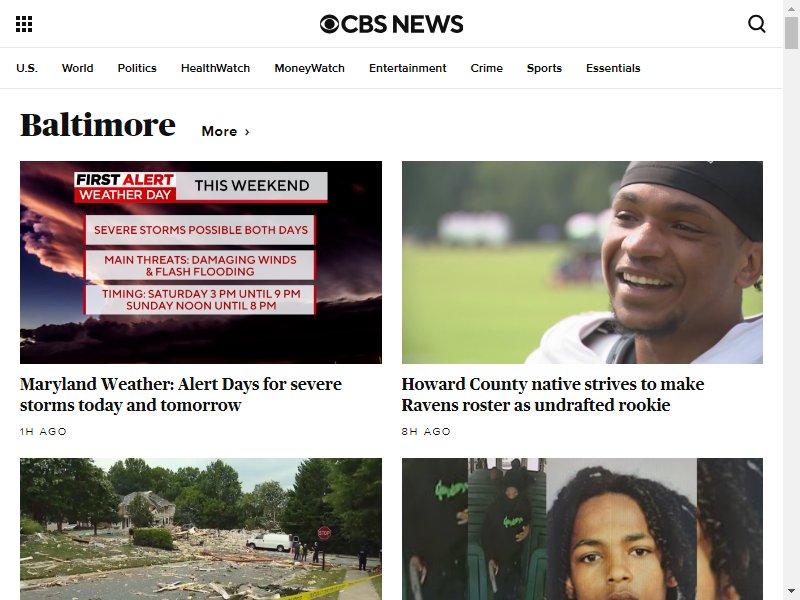Image resolution: width=800 pixels, height=600 pixels.
Task: Open the World section
Action: tap(78, 68)
